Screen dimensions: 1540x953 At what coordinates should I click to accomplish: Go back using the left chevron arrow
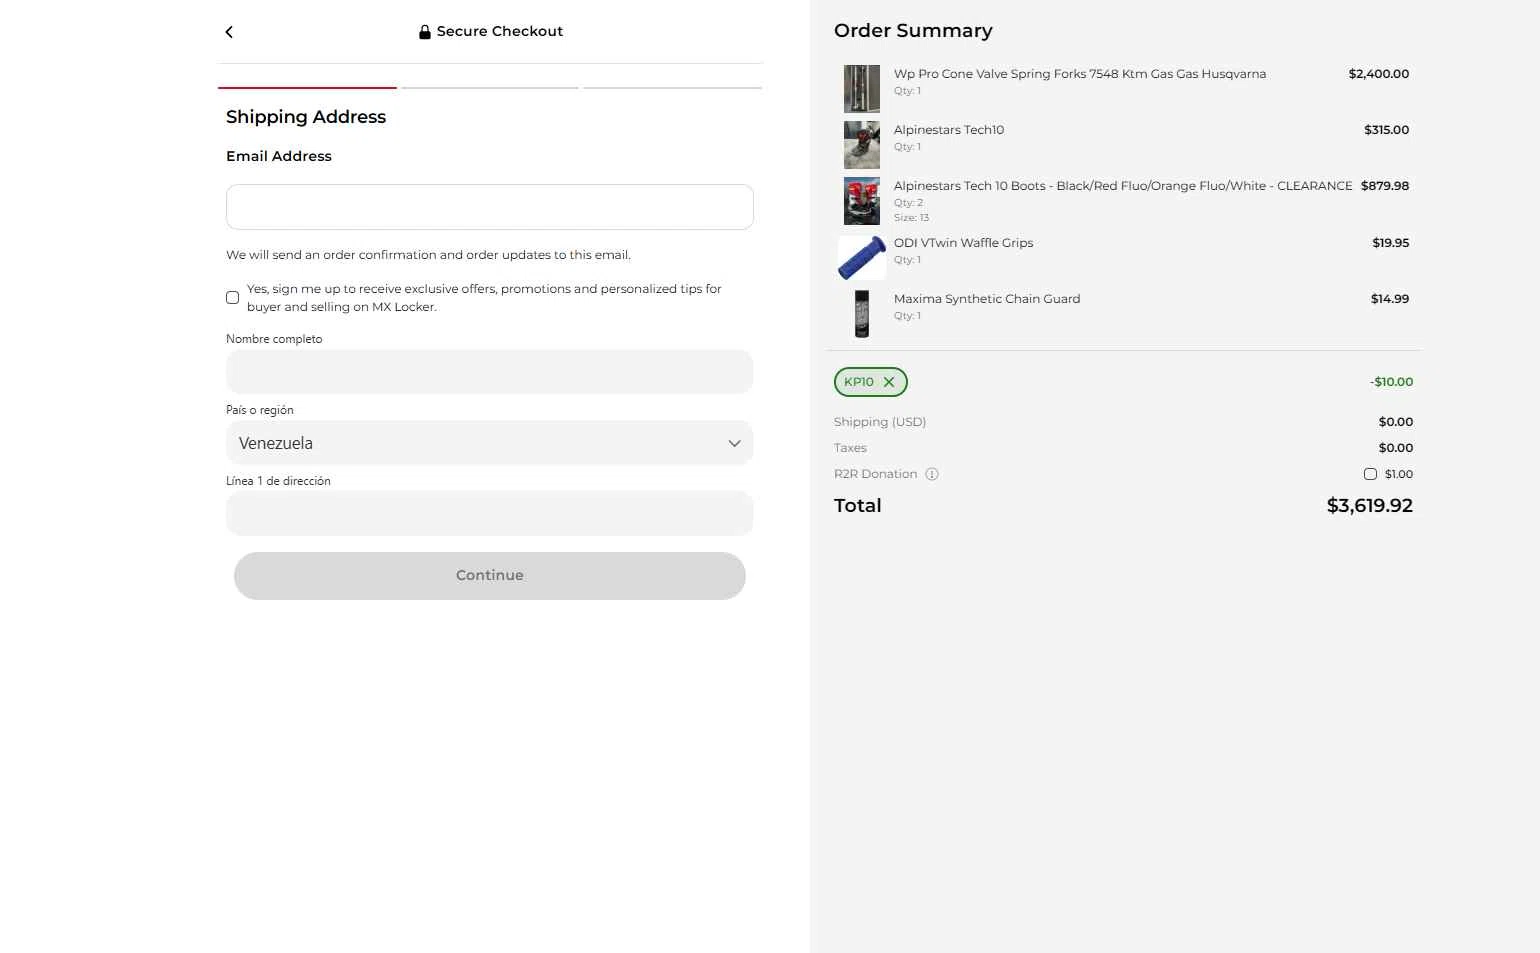[x=229, y=32]
